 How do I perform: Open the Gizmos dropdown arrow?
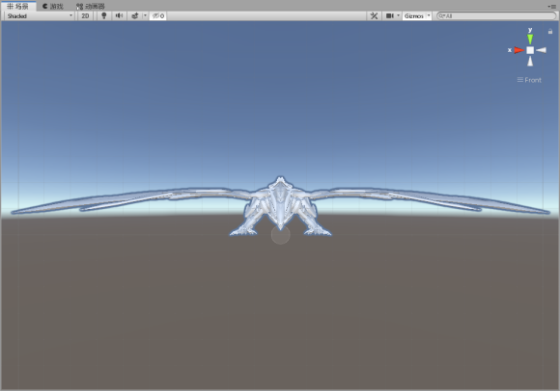tap(429, 16)
